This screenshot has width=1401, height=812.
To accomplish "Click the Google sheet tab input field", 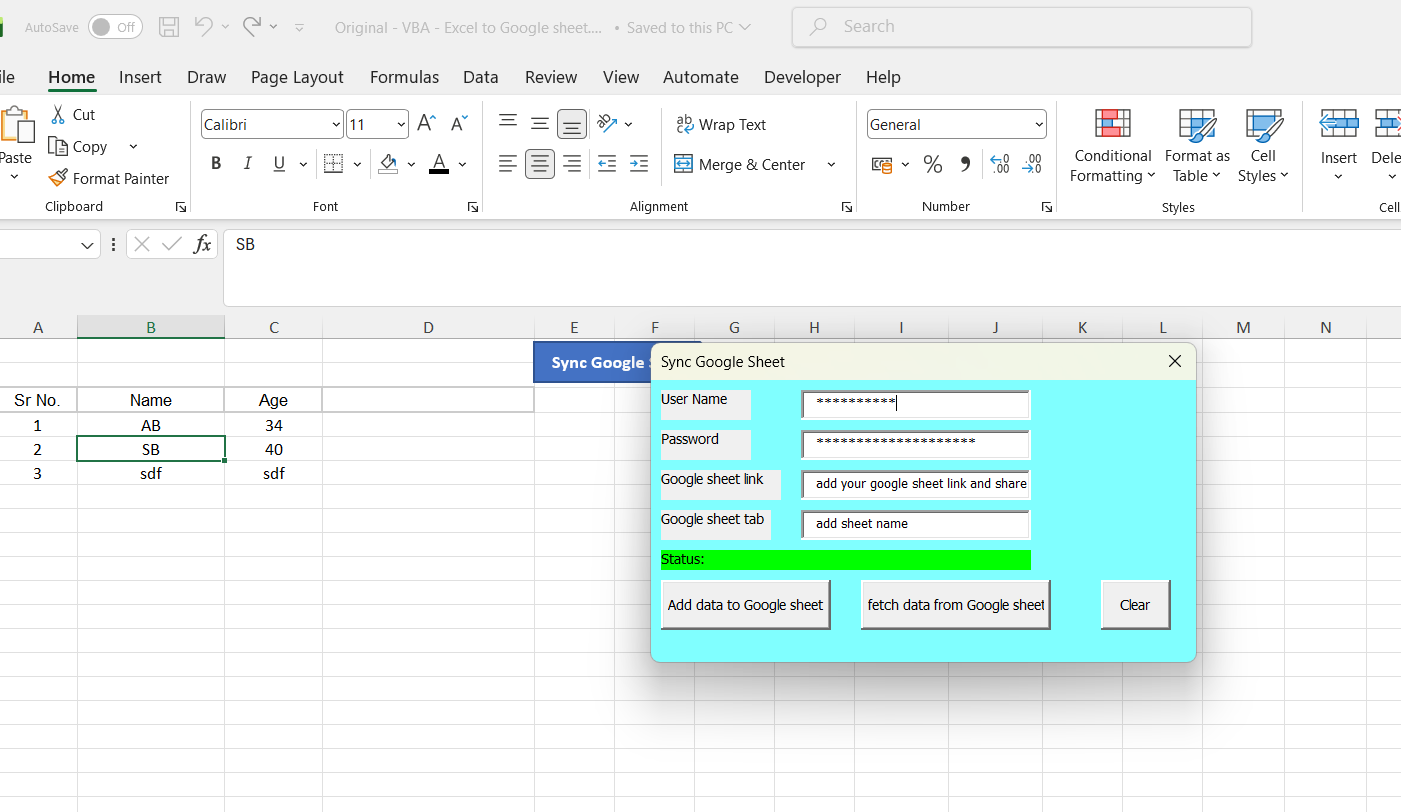I will [x=915, y=524].
